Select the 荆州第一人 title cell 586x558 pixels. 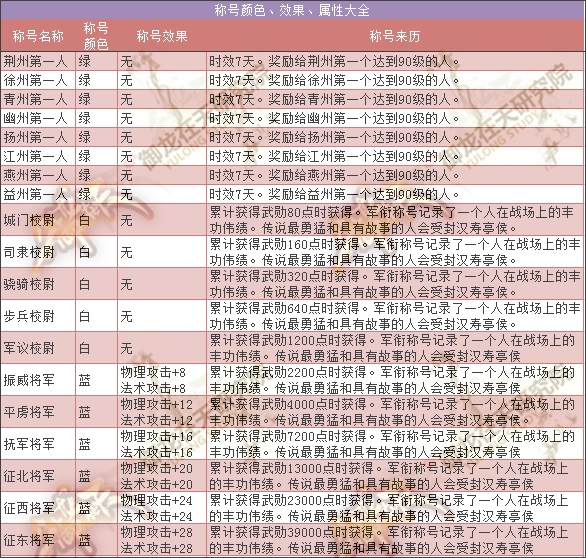pos(38,61)
